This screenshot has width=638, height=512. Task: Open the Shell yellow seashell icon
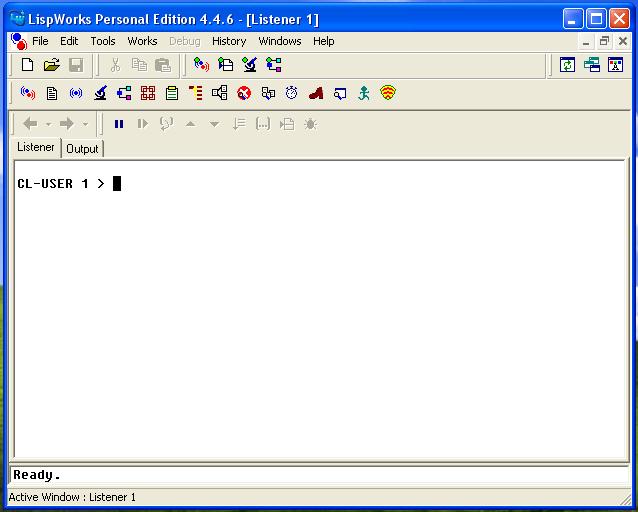point(388,93)
